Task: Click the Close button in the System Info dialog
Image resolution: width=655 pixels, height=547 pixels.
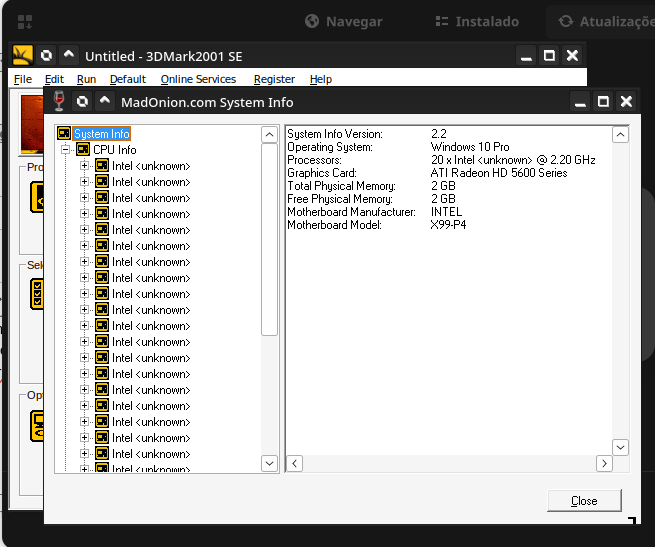Action: (x=584, y=501)
